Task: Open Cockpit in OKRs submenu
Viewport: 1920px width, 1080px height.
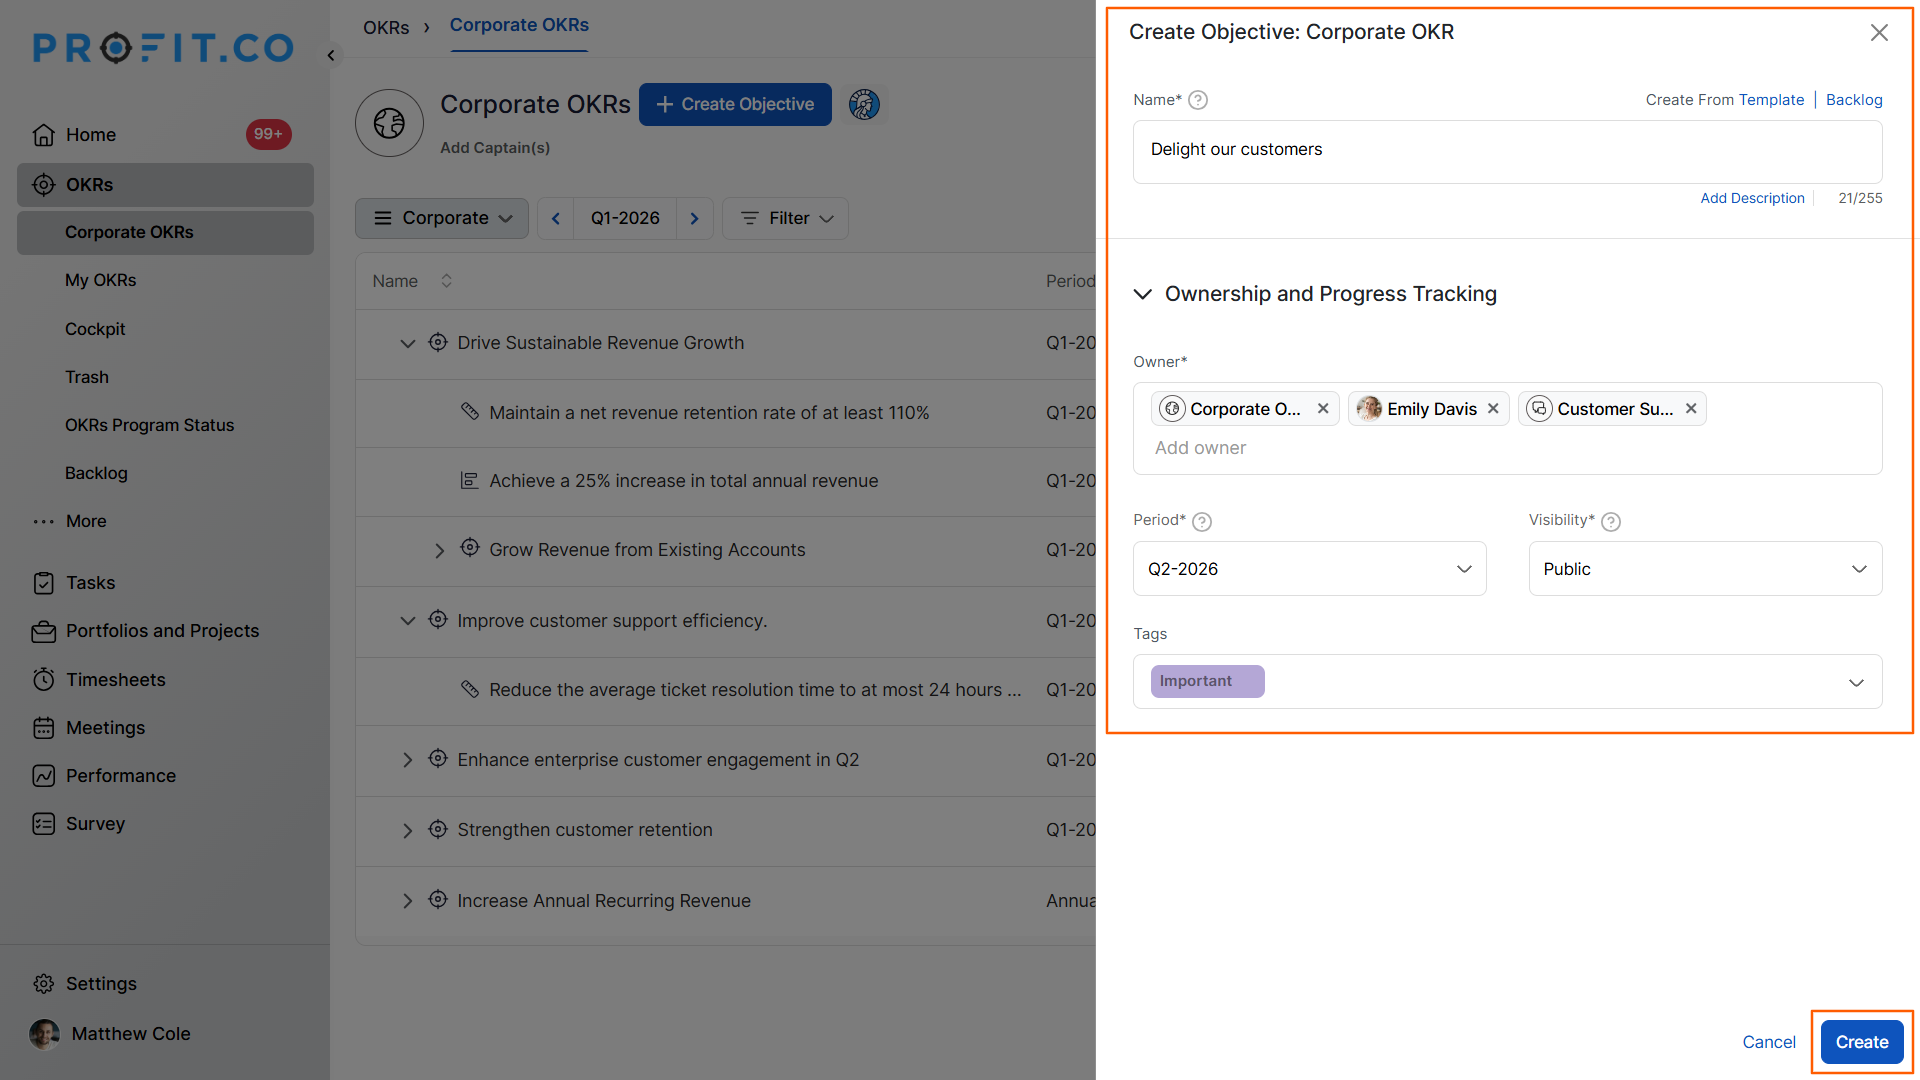Action: (95, 329)
